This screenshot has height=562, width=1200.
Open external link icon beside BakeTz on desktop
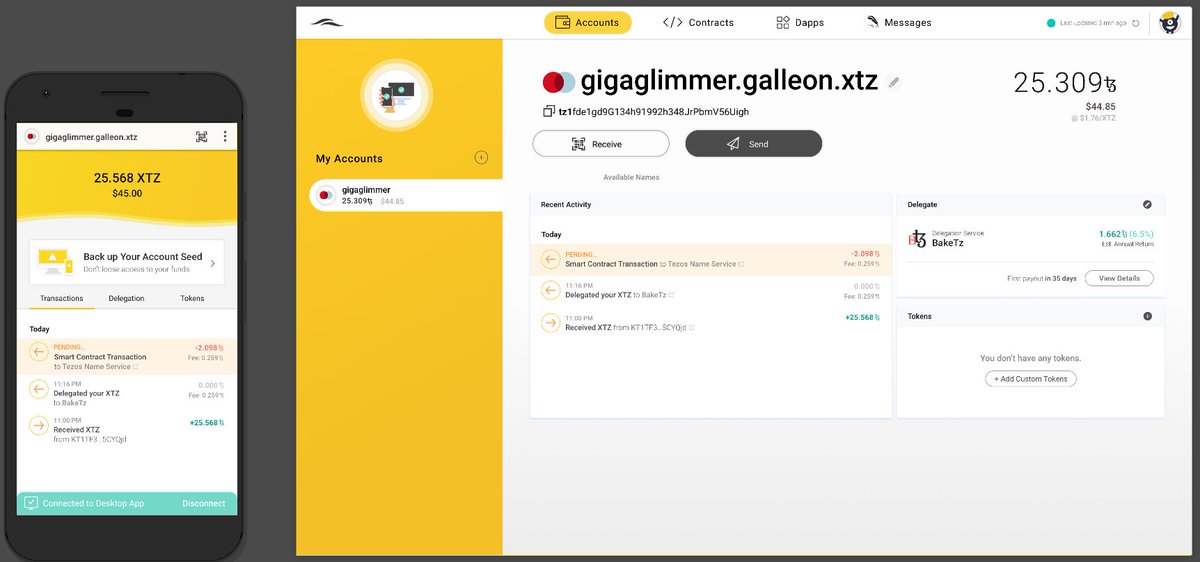(672, 295)
